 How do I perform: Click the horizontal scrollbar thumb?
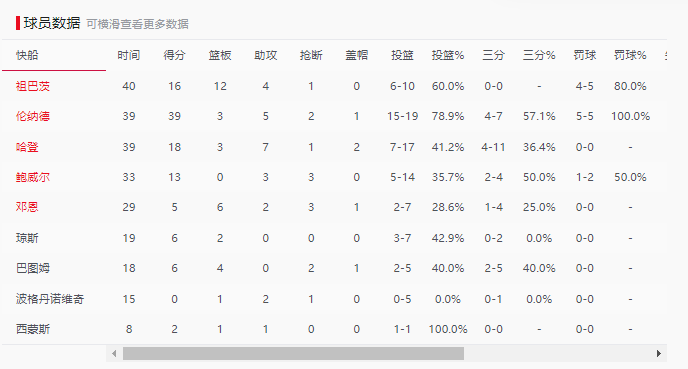tap(293, 354)
